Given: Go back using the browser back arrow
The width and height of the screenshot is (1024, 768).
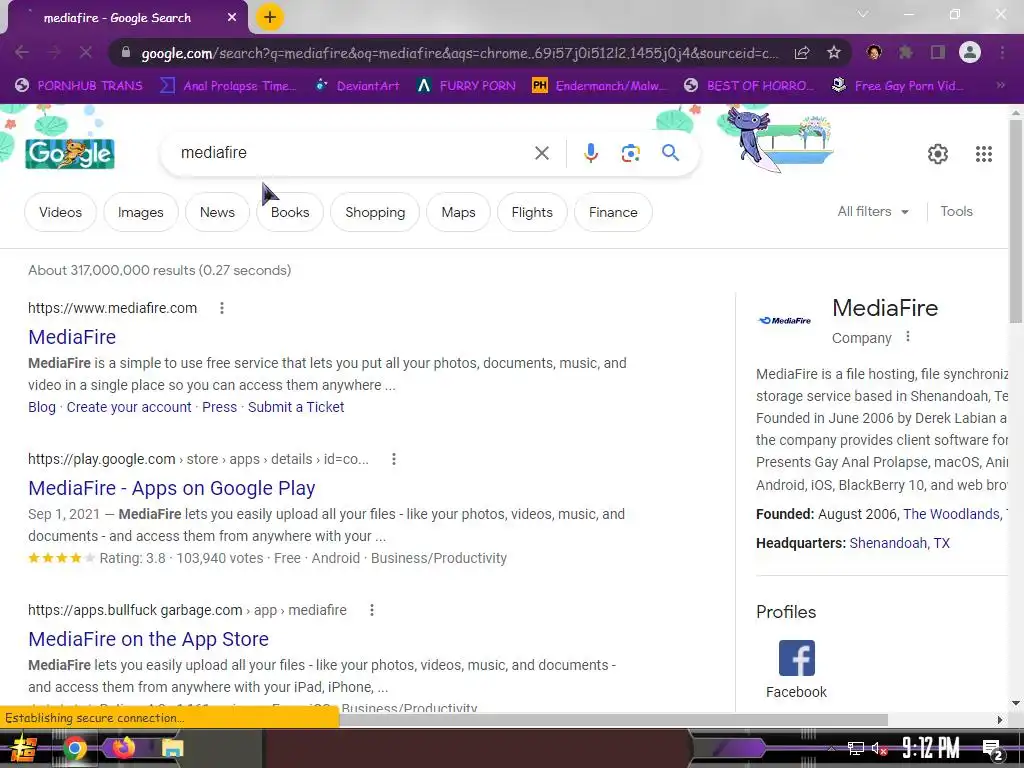Looking at the screenshot, I should point(22,52).
